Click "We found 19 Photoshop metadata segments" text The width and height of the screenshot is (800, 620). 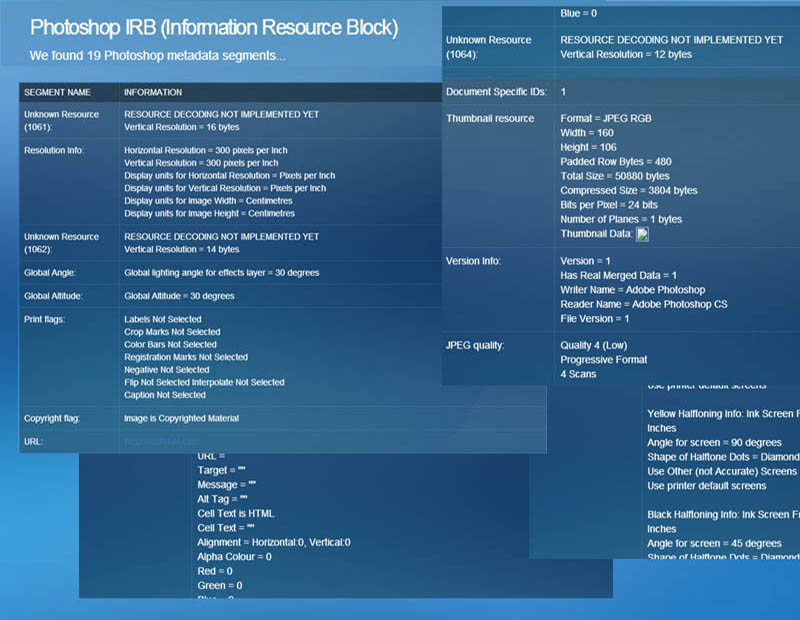point(157,55)
